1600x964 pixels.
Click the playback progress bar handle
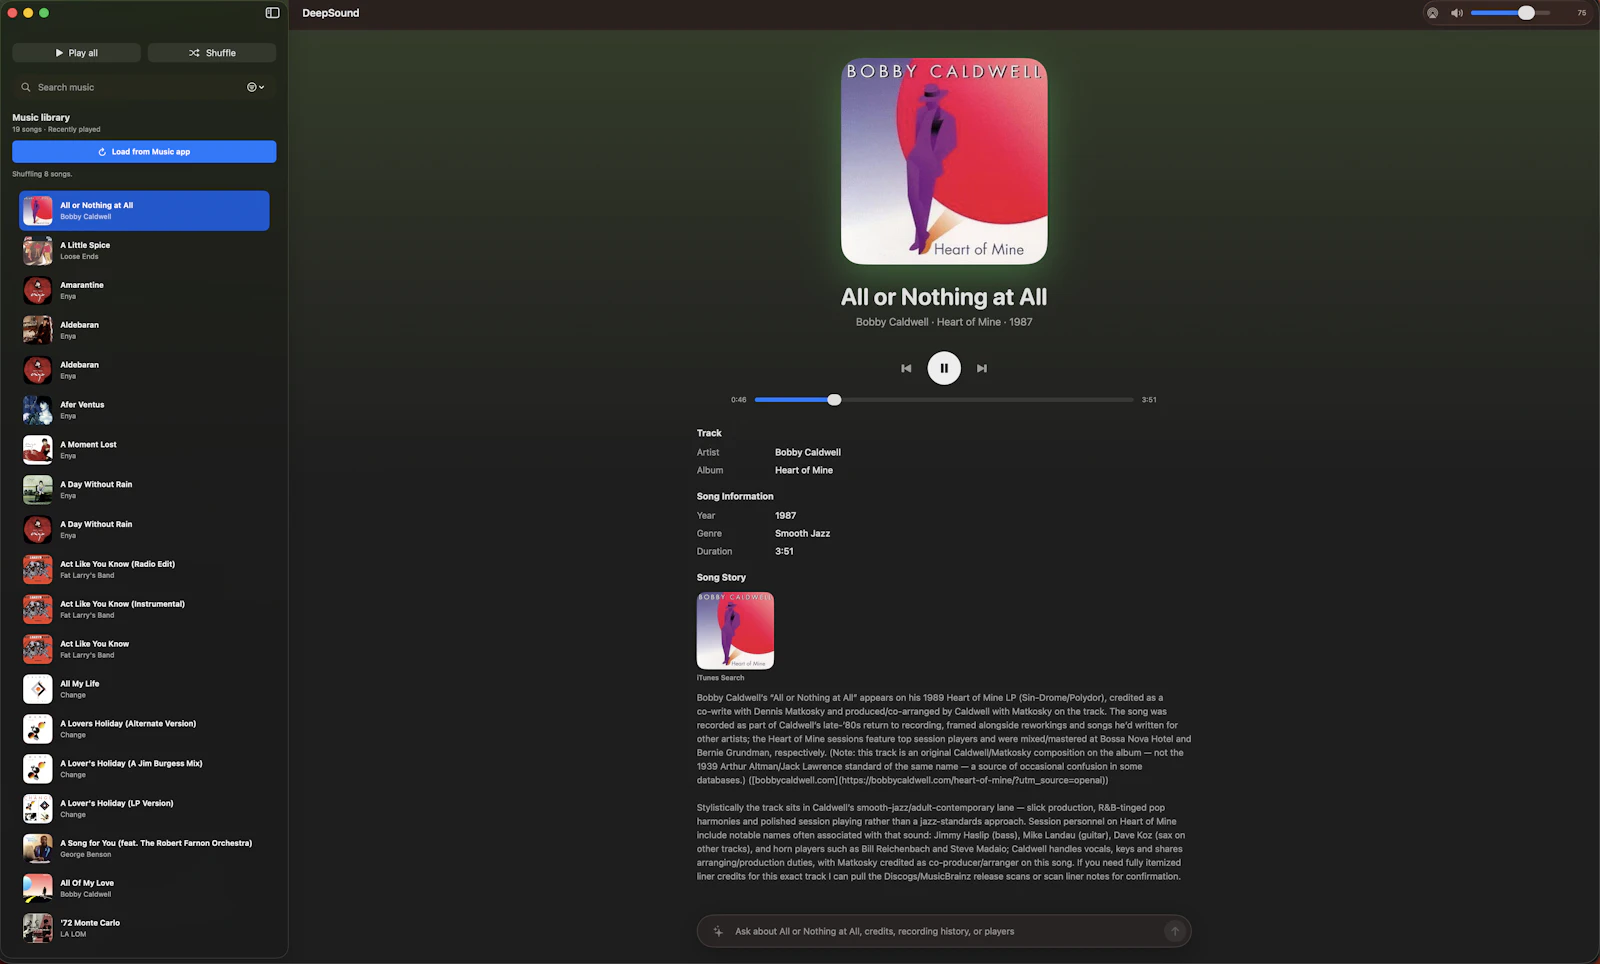(834, 399)
